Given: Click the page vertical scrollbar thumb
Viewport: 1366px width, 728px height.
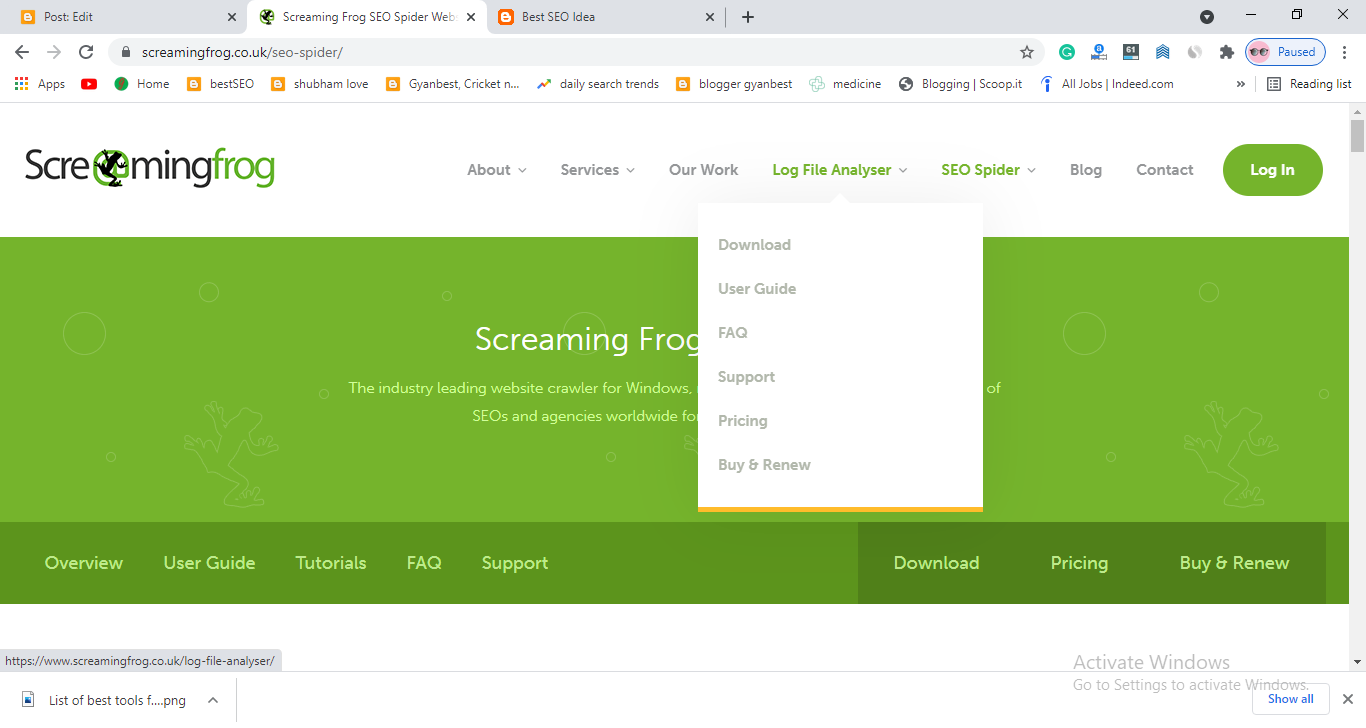Looking at the screenshot, I should click(1357, 136).
